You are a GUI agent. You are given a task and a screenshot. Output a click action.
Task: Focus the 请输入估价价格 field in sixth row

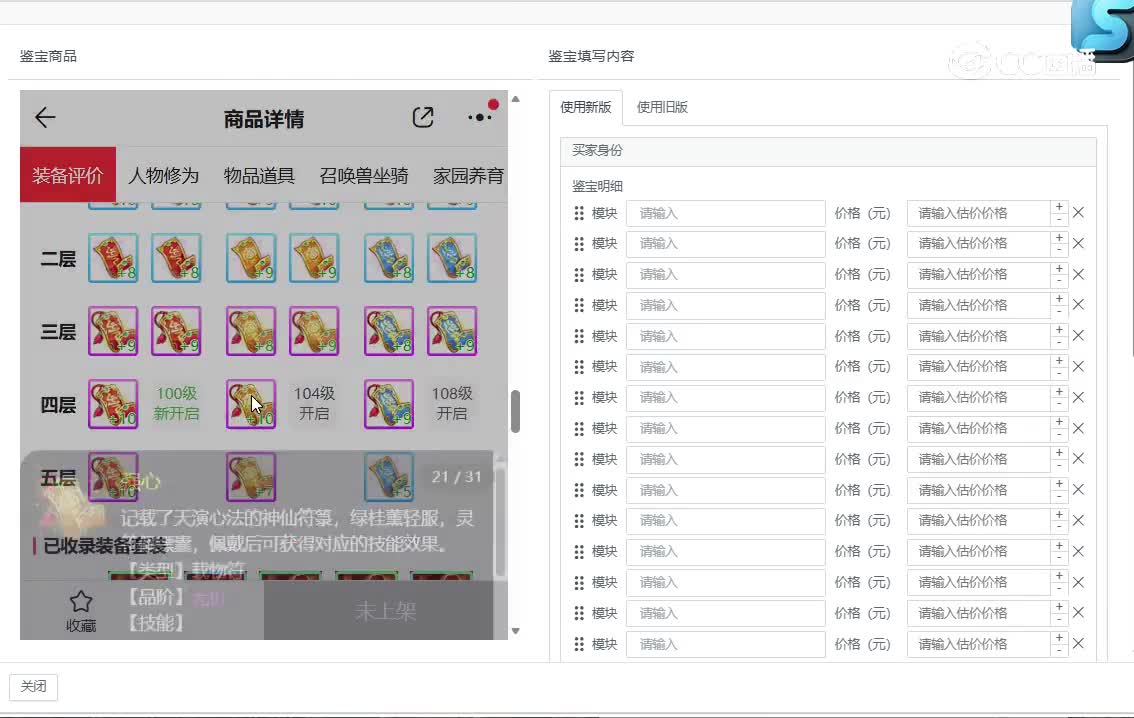coord(978,367)
